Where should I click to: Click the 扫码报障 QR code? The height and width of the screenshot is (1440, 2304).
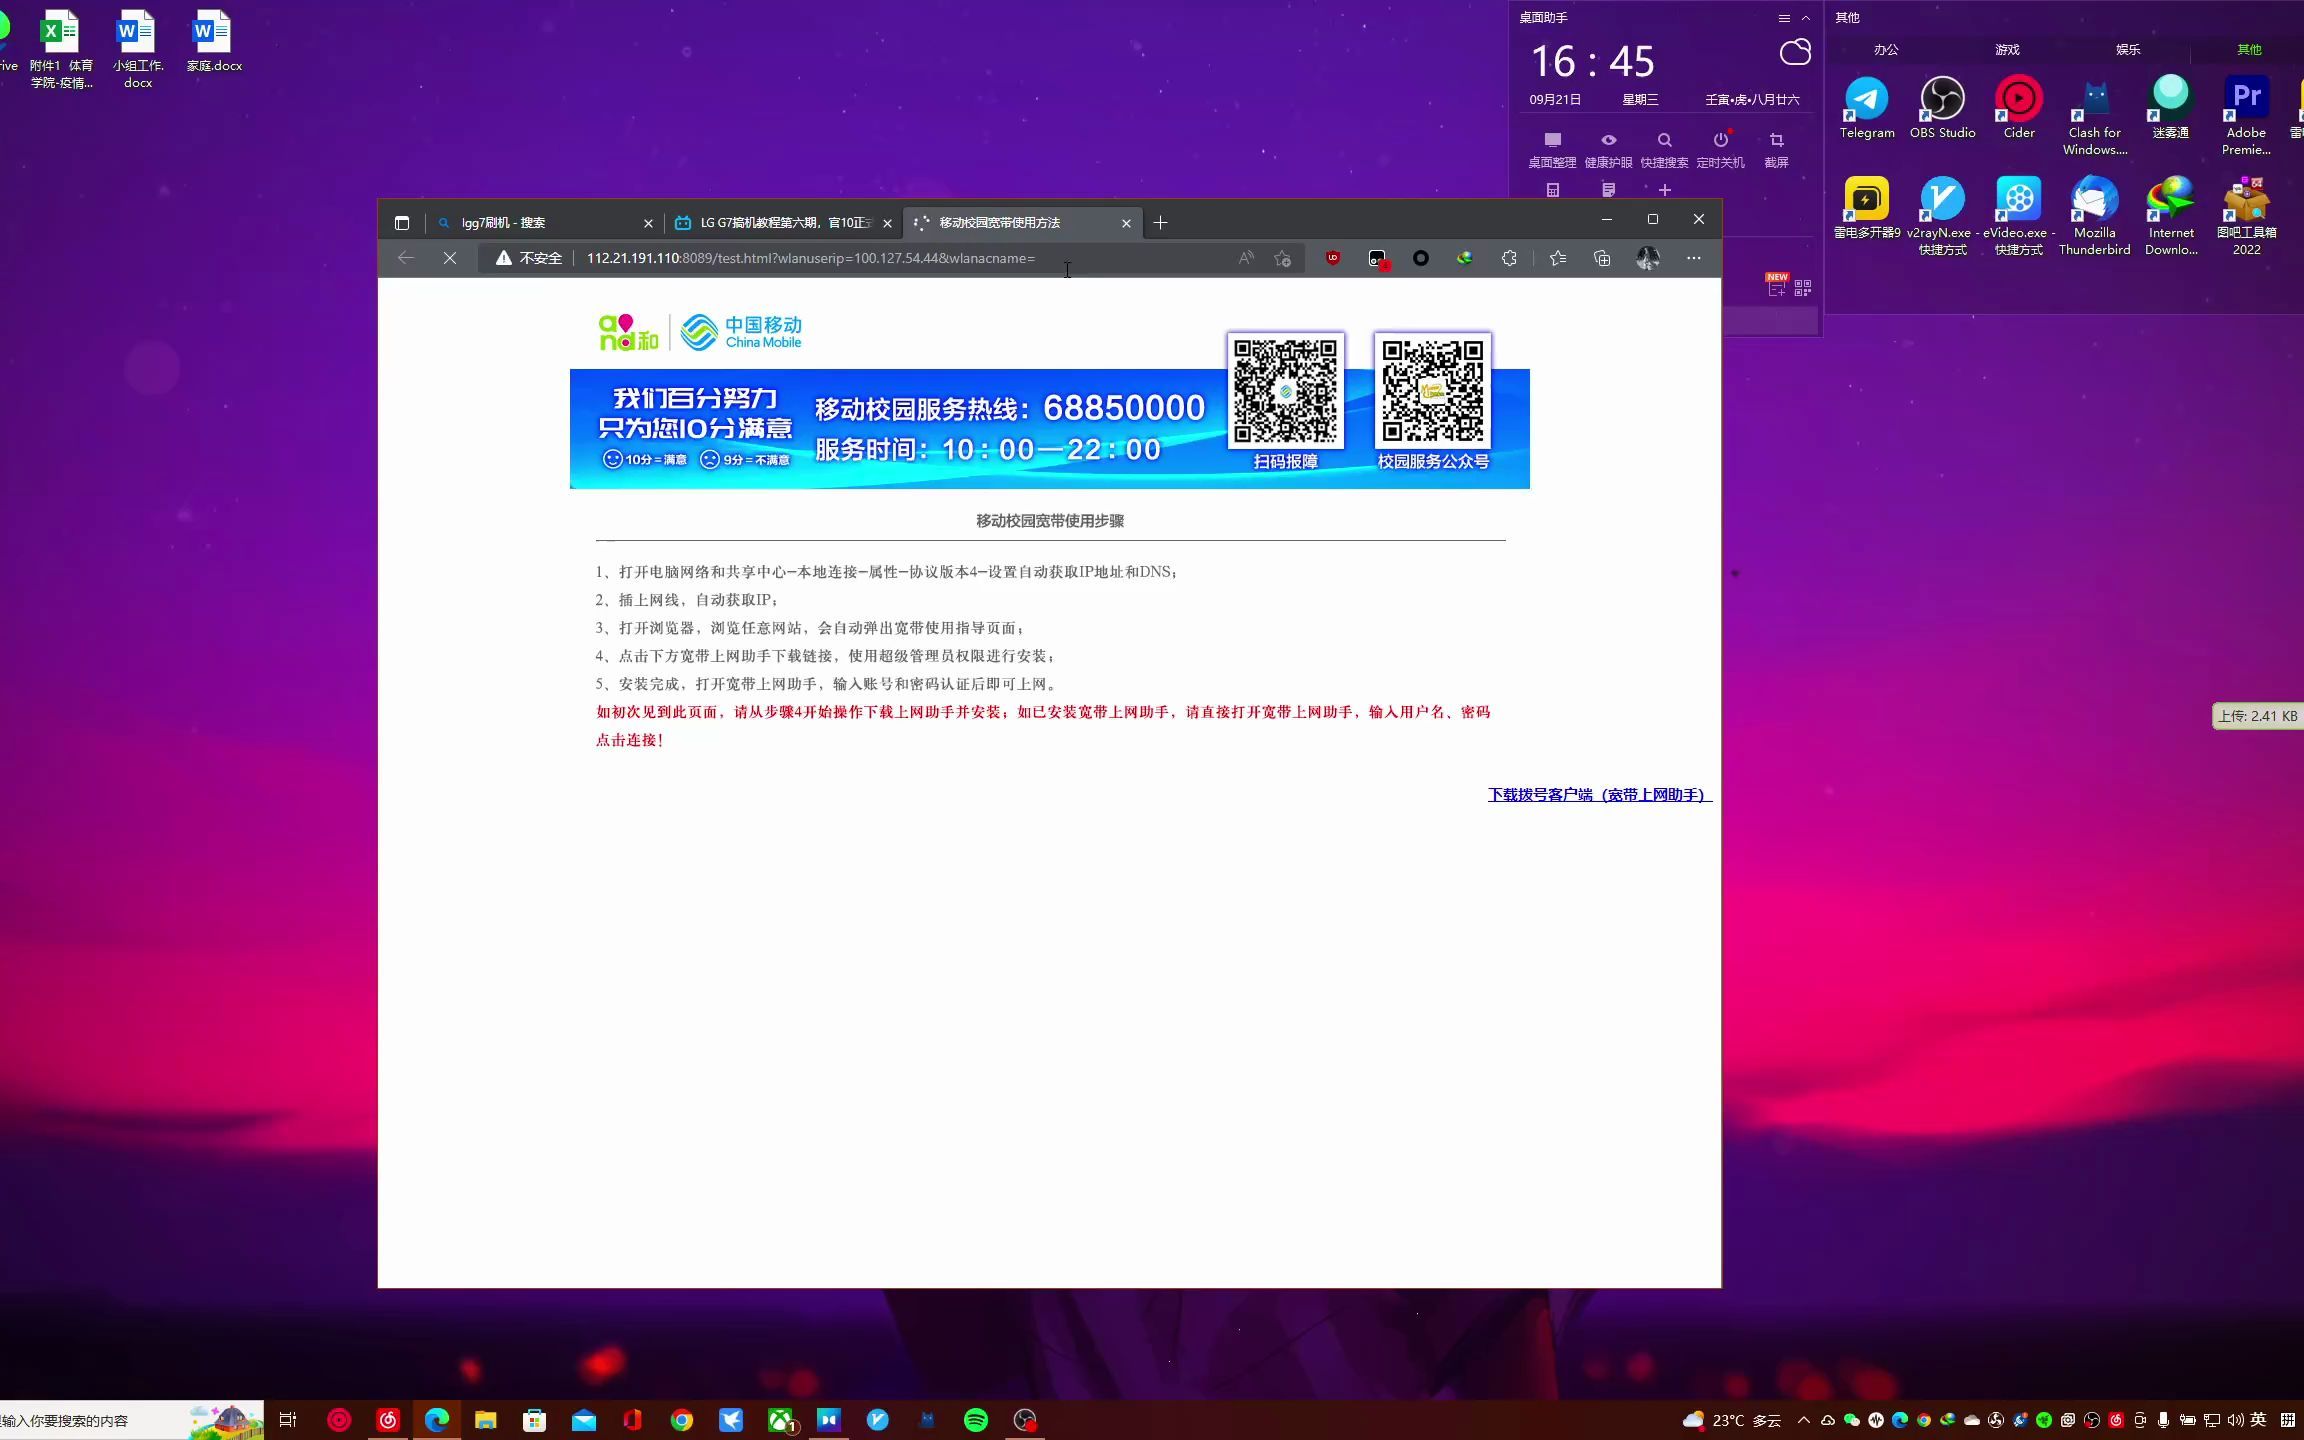(1286, 391)
